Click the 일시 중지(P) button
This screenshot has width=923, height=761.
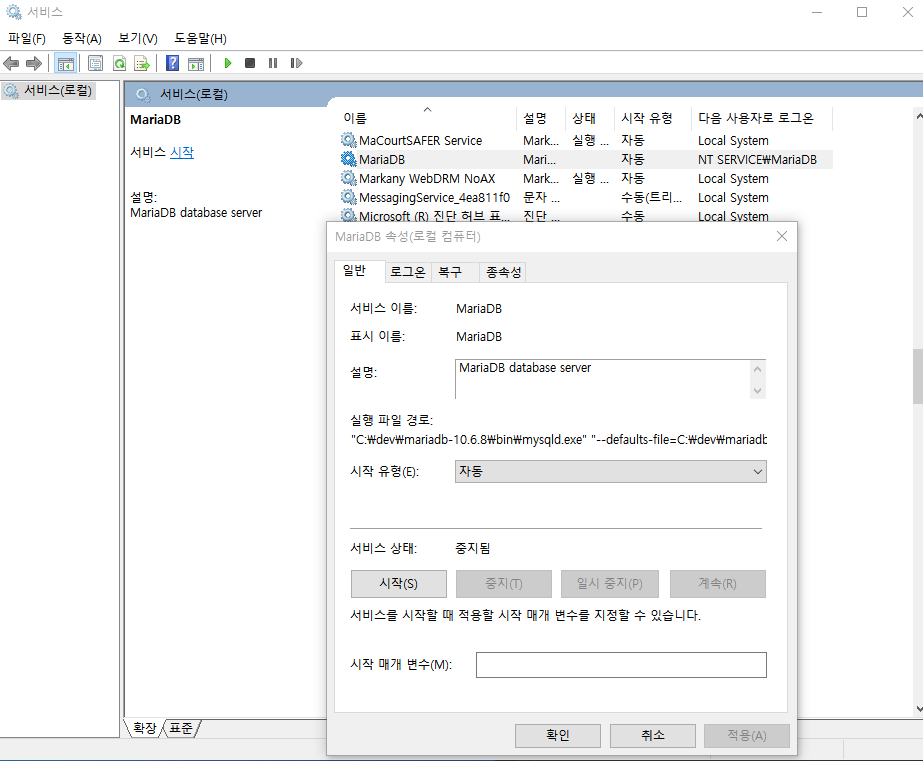click(x=610, y=583)
